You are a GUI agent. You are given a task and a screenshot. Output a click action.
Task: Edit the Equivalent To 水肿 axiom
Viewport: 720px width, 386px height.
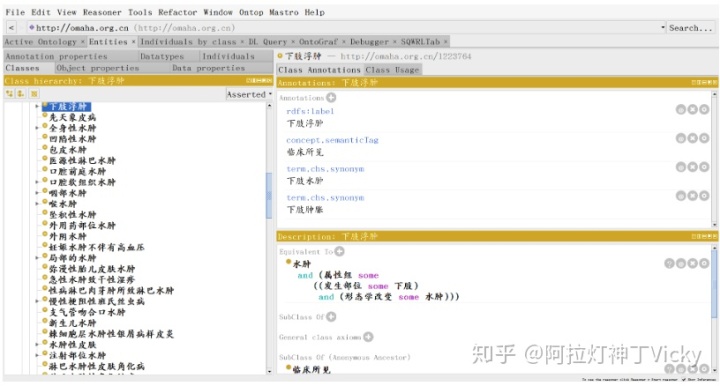pos(704,263)
